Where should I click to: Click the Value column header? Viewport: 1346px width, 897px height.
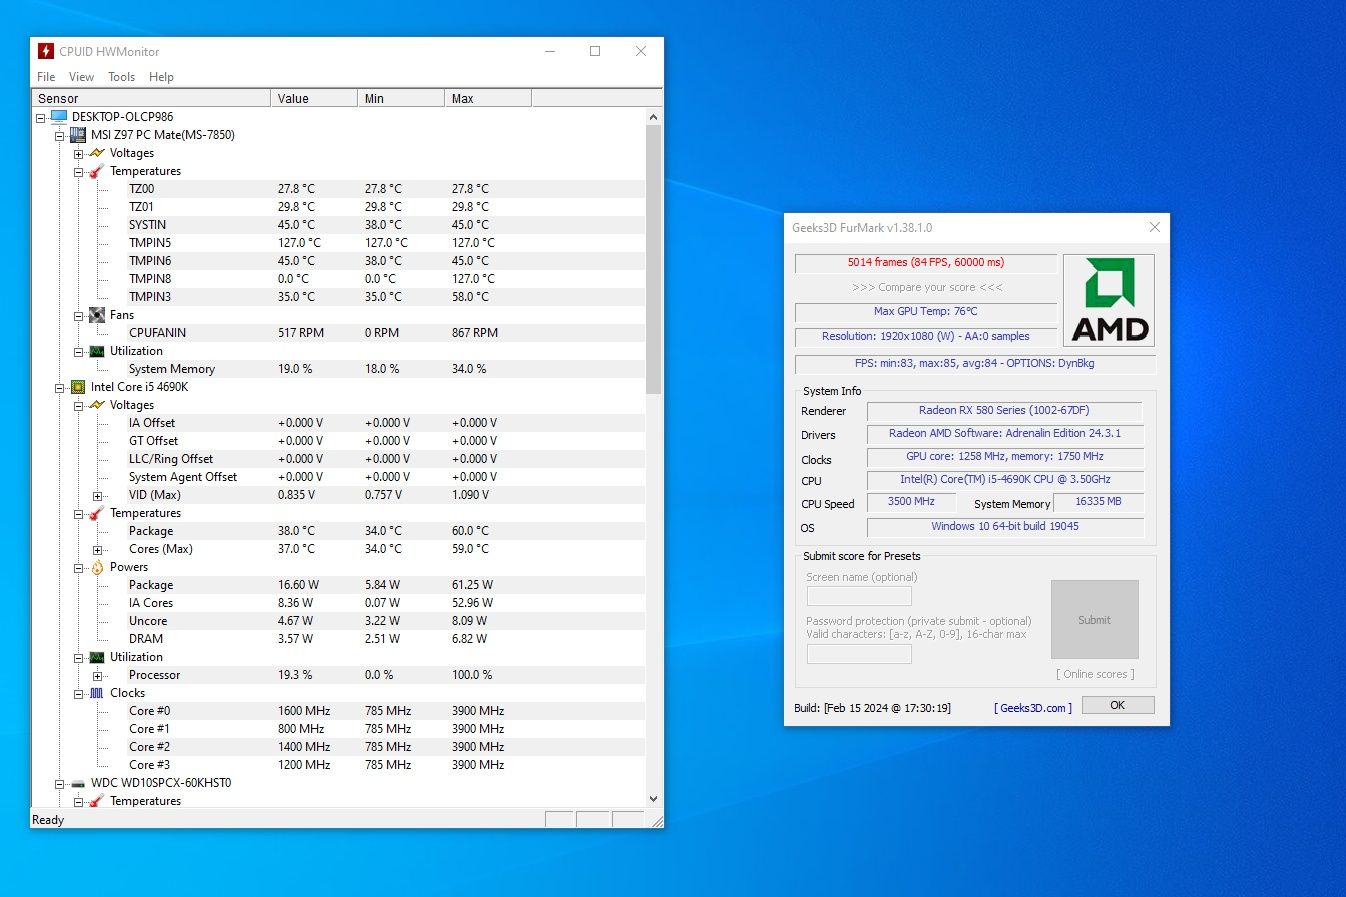coord(314,98)
